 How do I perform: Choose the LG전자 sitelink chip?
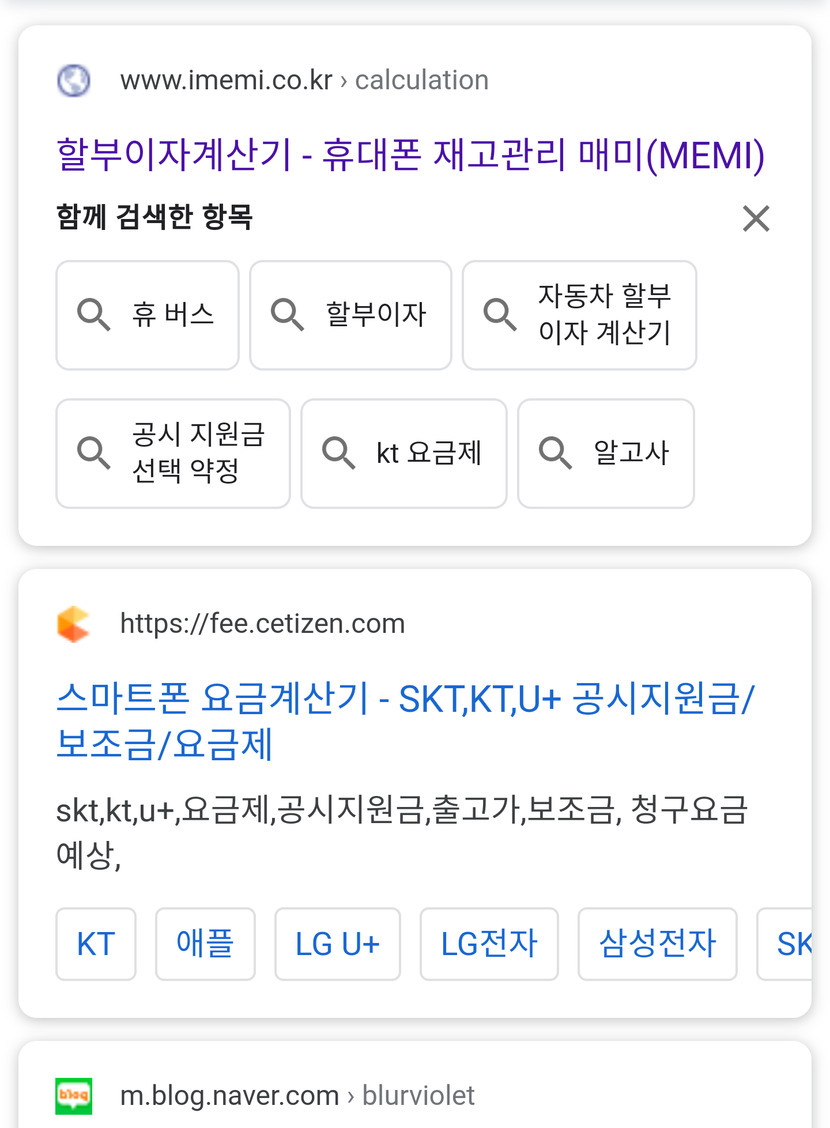[x=489, y=943]
